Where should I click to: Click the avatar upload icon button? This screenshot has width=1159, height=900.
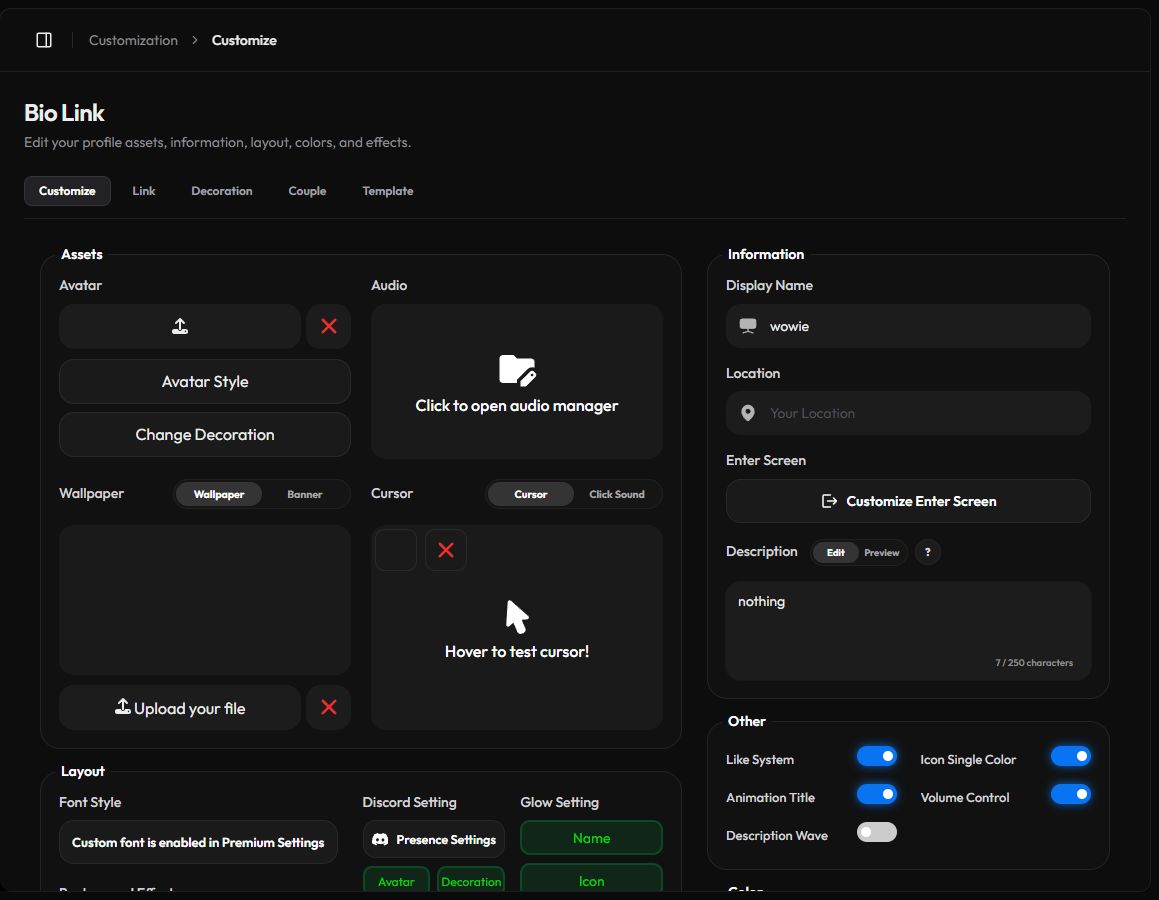180,326
